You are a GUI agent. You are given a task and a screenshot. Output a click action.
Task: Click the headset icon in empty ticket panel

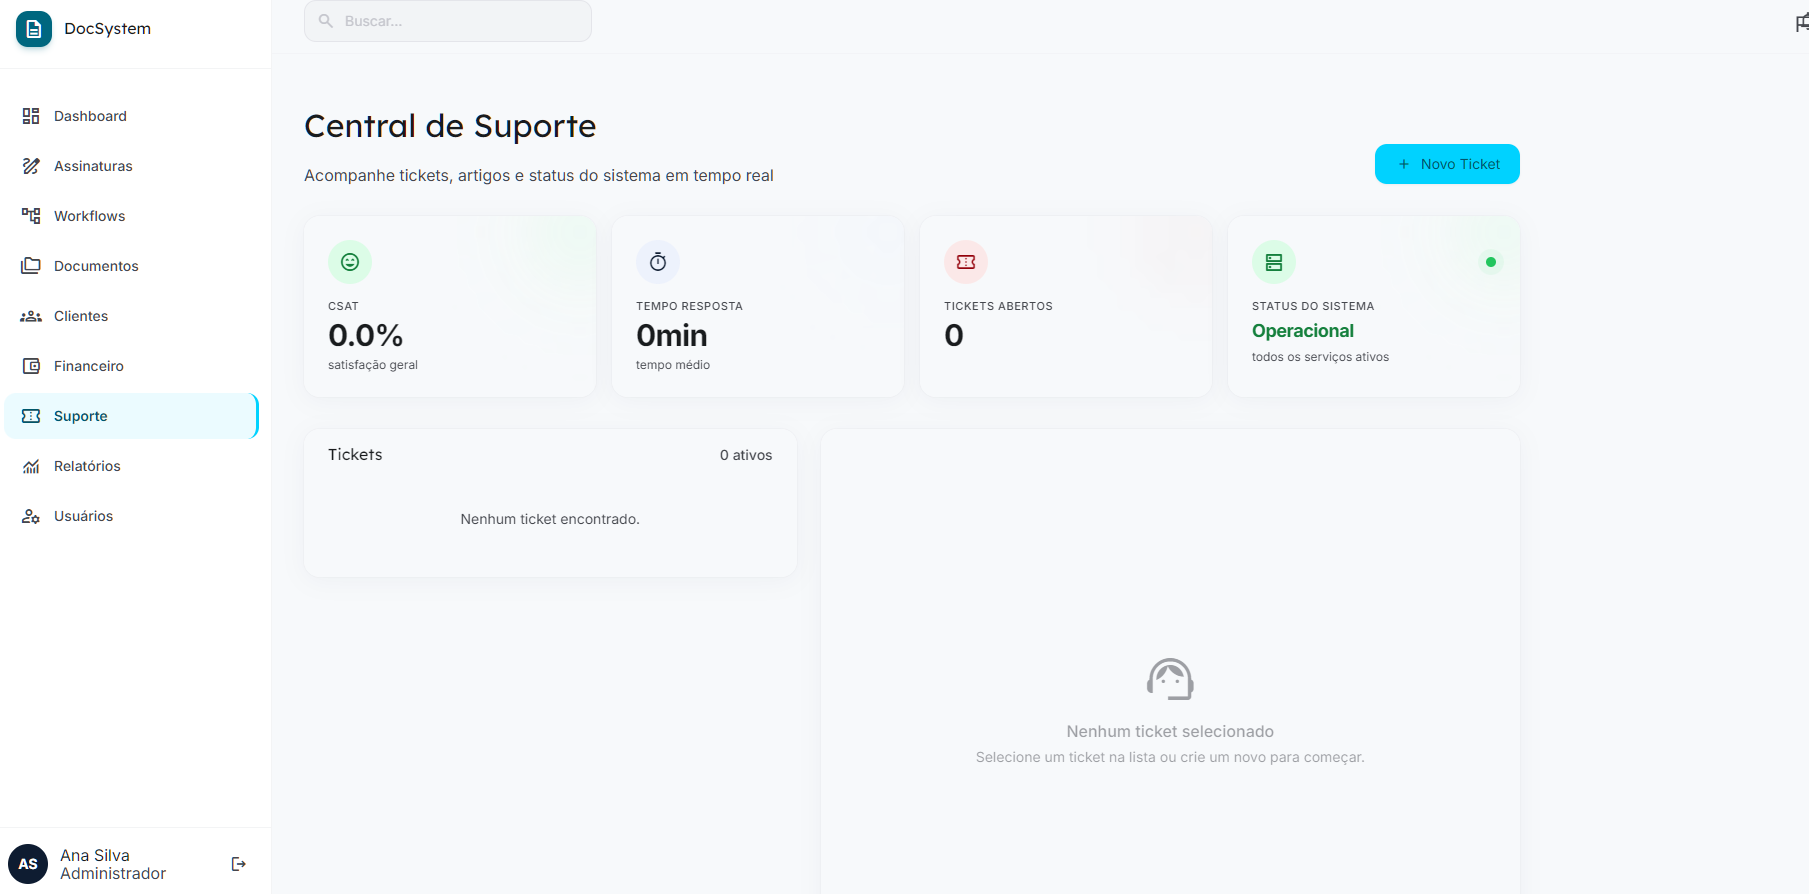(x=1170, y=679)
